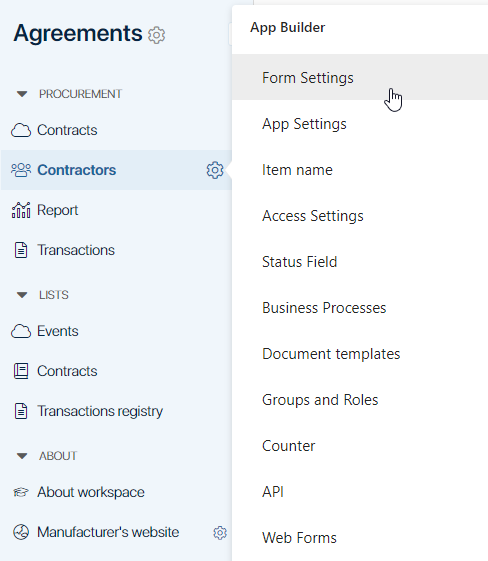
Task: Click the bar chart icon beside Report
Action: pos(21,210)
